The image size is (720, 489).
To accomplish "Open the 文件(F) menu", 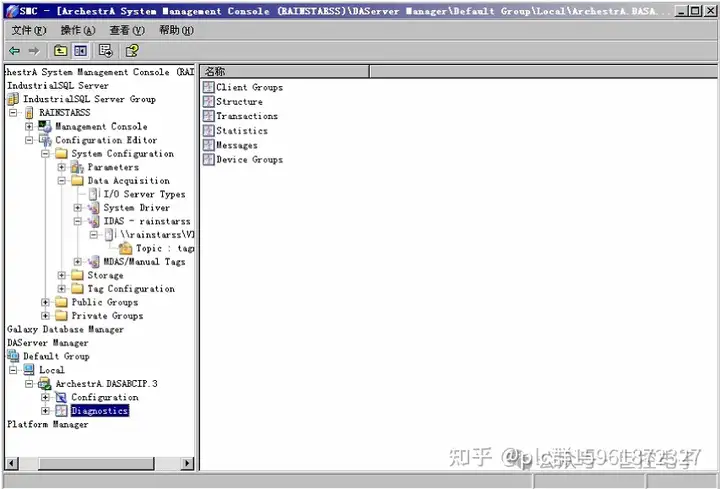I will 28,30.
